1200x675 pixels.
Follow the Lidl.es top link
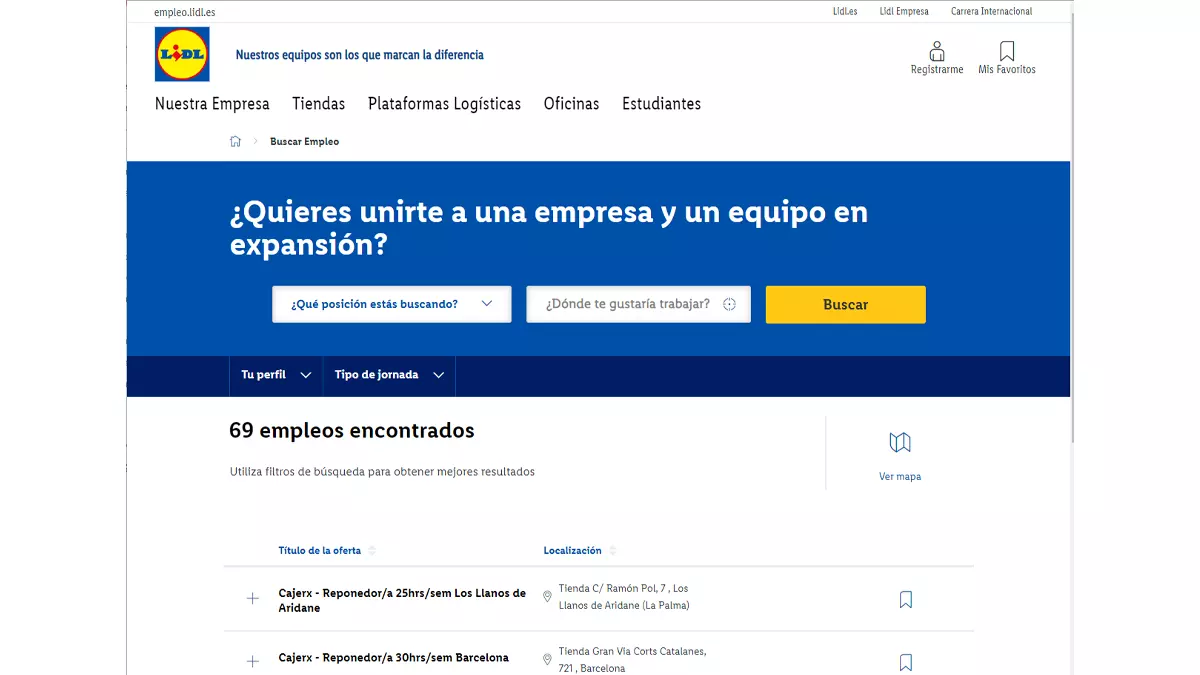pyautogui.click(x=845, y=12)
